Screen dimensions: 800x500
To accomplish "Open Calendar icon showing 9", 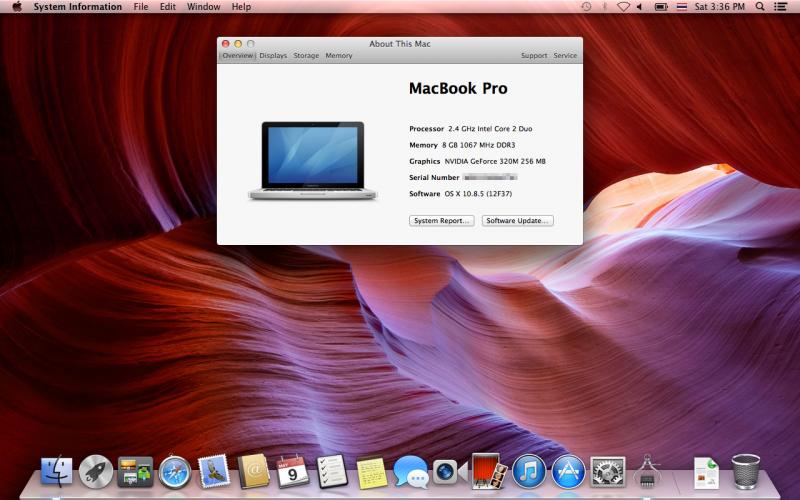I will coord(292,472).
